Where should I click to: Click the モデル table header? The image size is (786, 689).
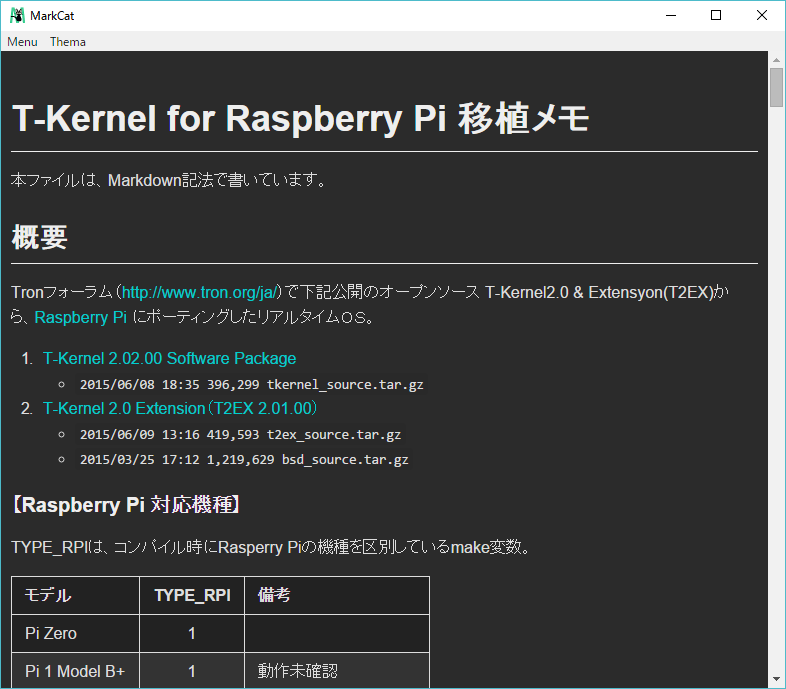point(75,595)
